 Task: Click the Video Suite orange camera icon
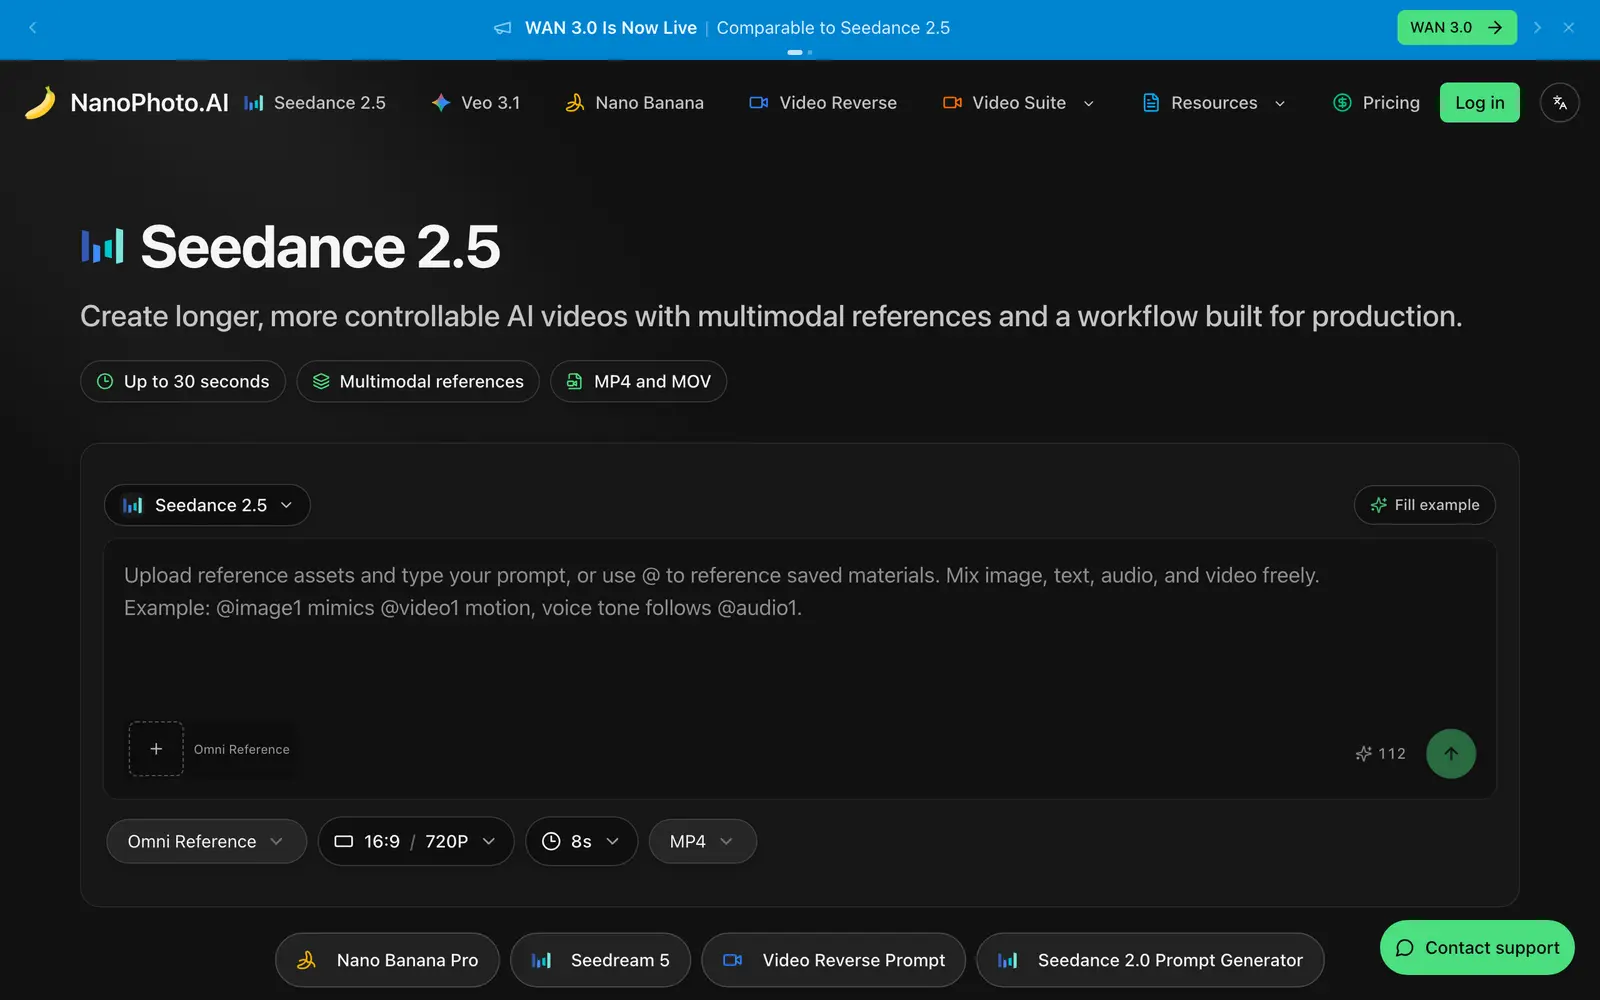[x=952, y=103]
